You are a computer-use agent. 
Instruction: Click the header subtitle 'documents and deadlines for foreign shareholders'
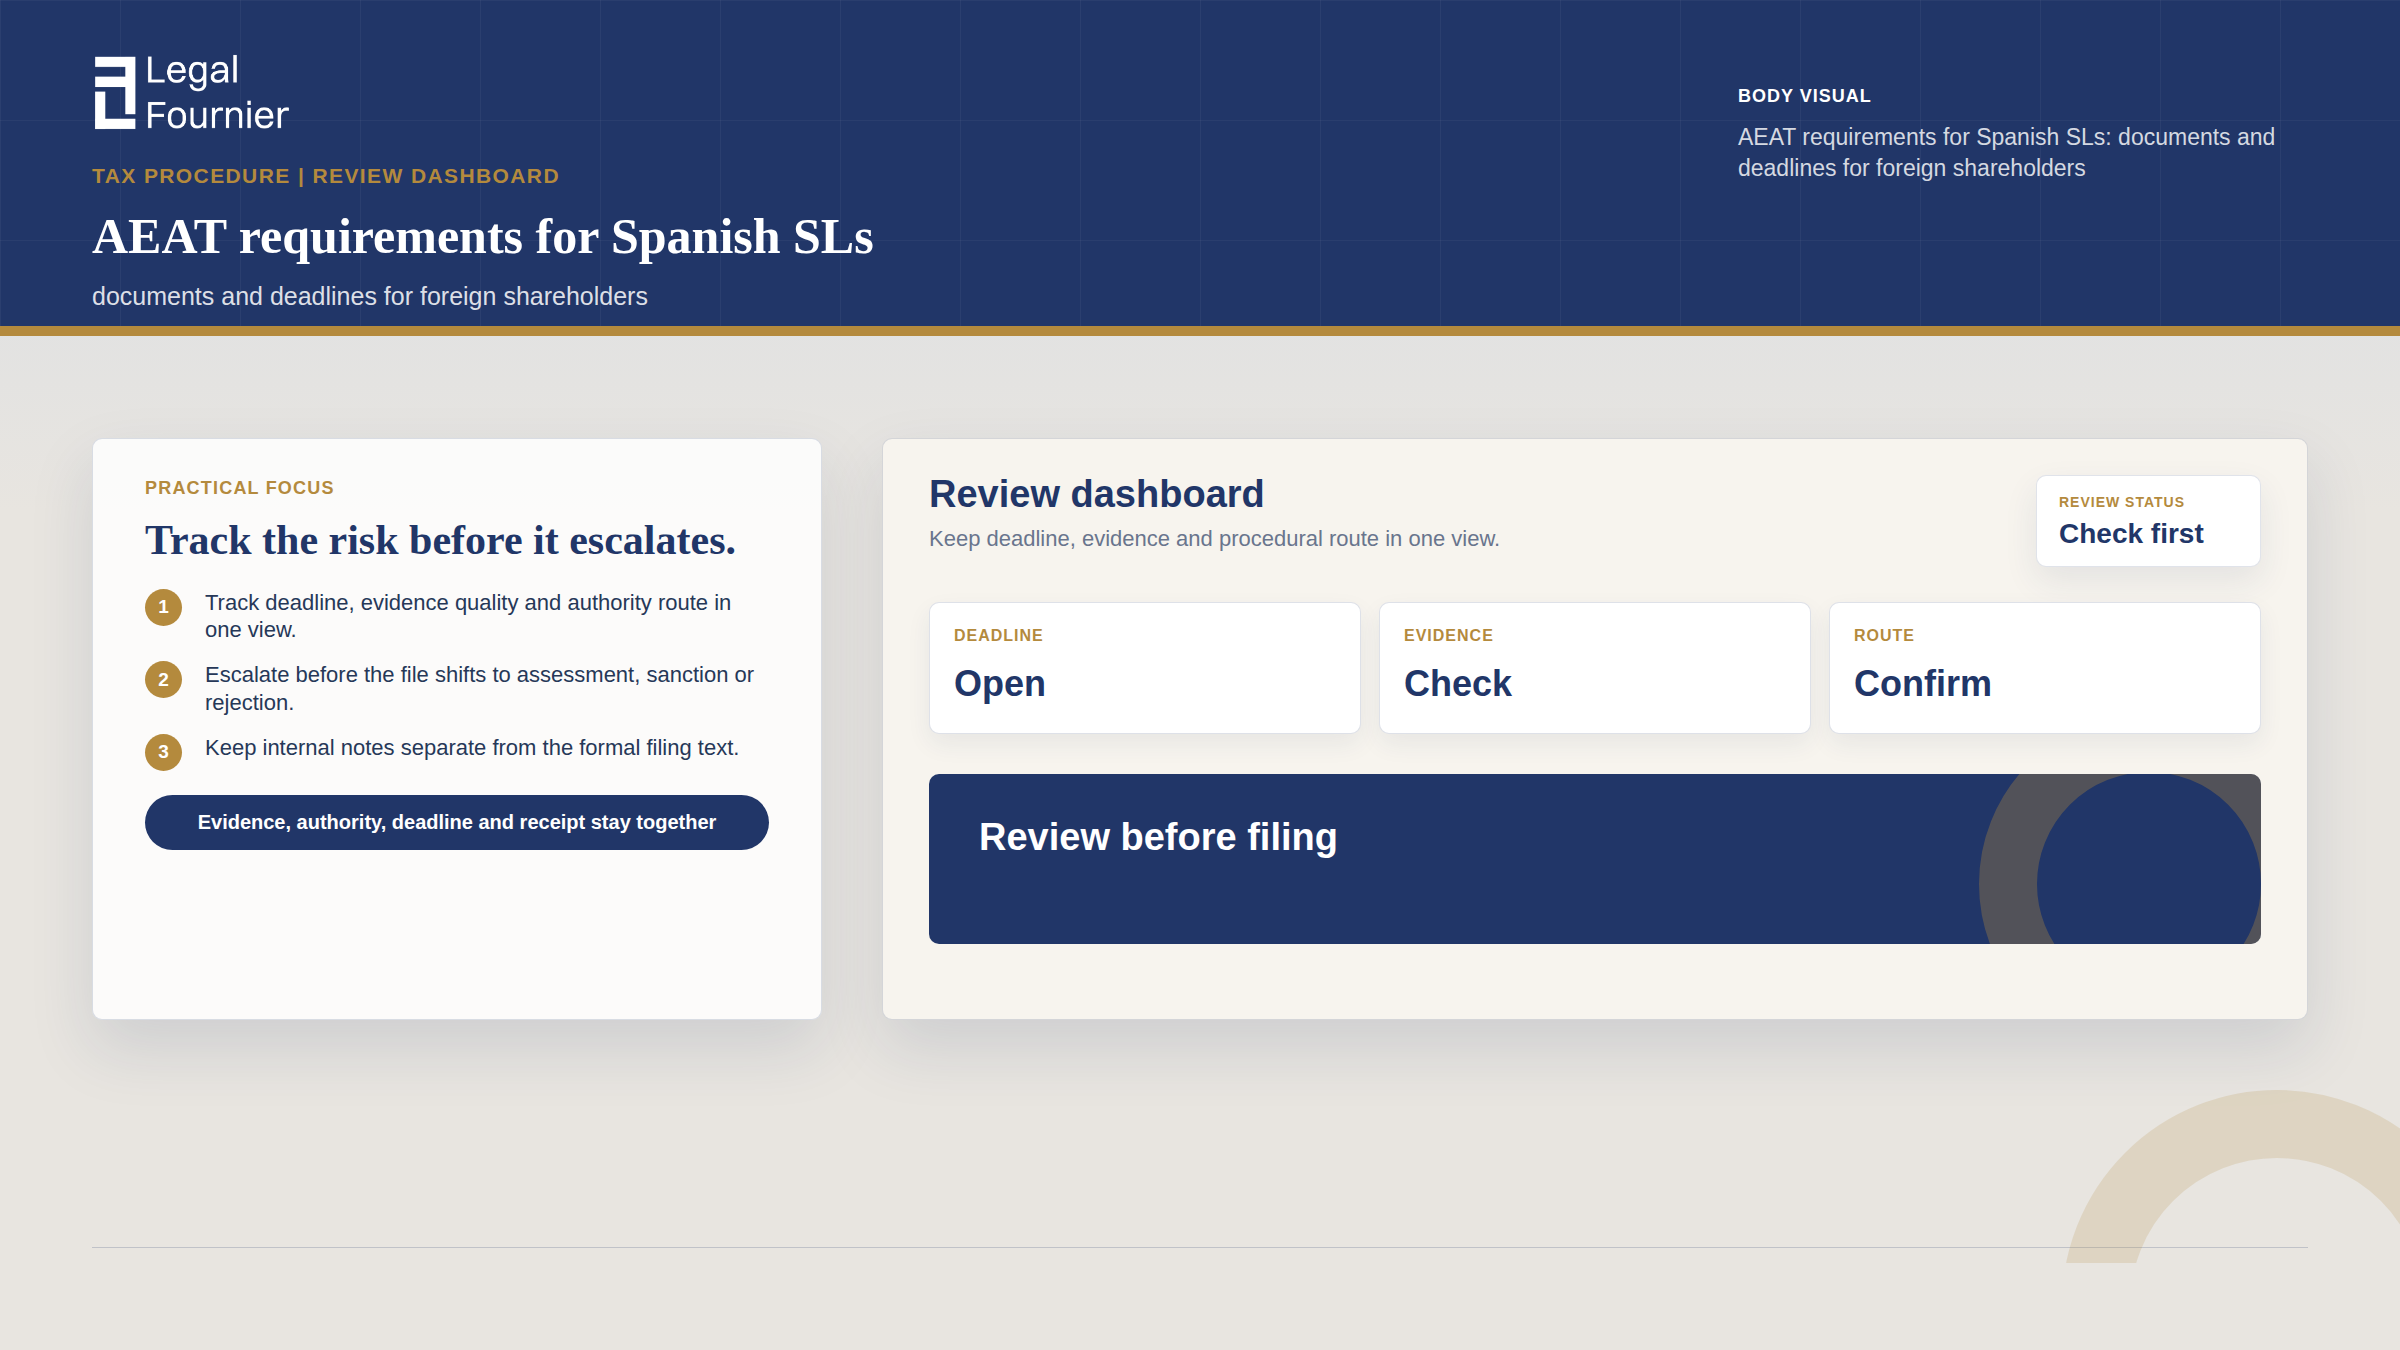(370, 297)
